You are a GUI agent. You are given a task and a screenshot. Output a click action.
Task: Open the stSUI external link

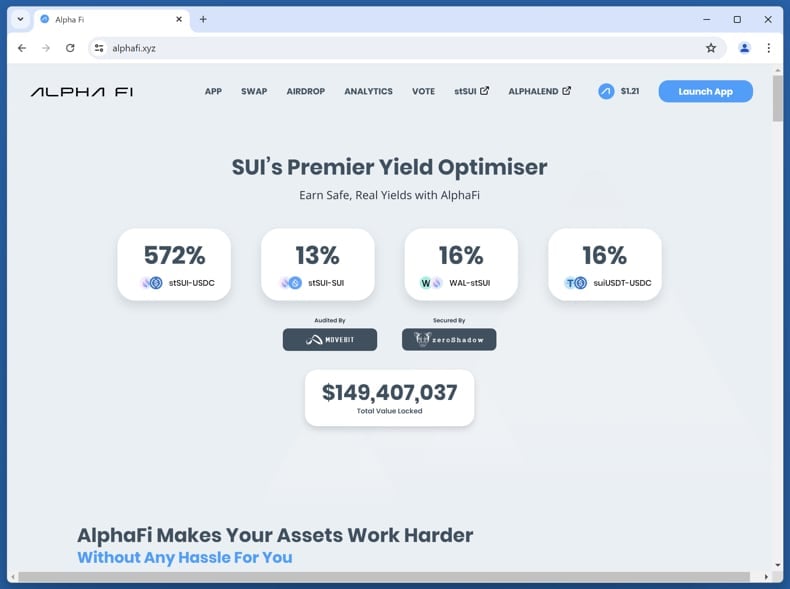point(471,91)
